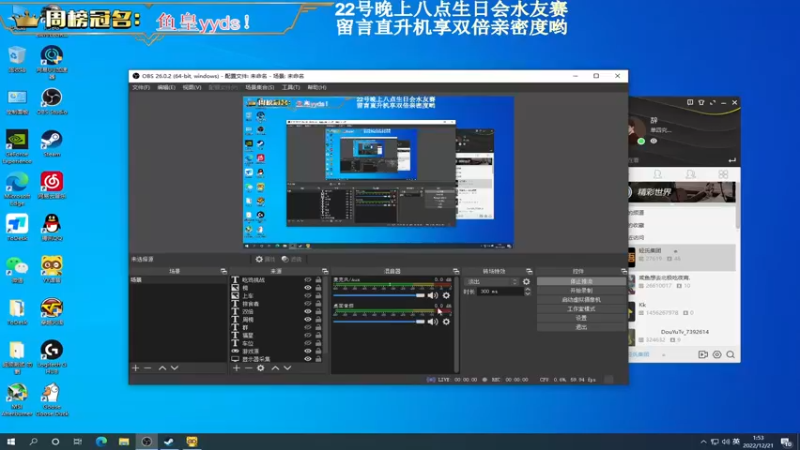
Task: Pop out the 控件 dock panel
Action: [x=623, y=271]
